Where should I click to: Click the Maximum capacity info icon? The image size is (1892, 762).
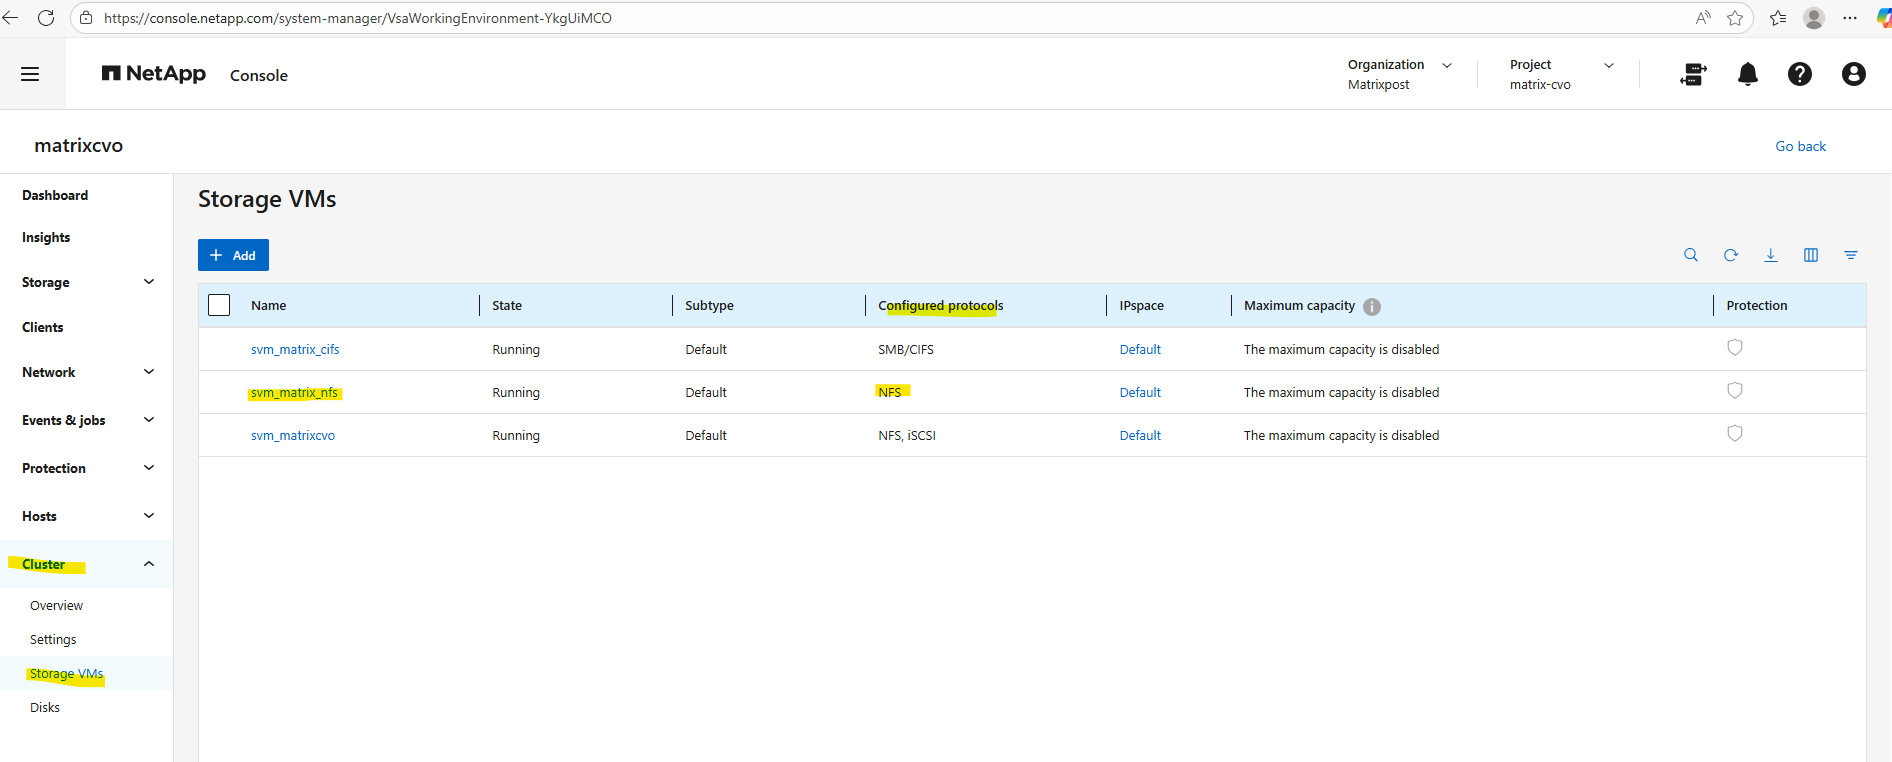coord(1371,307)
